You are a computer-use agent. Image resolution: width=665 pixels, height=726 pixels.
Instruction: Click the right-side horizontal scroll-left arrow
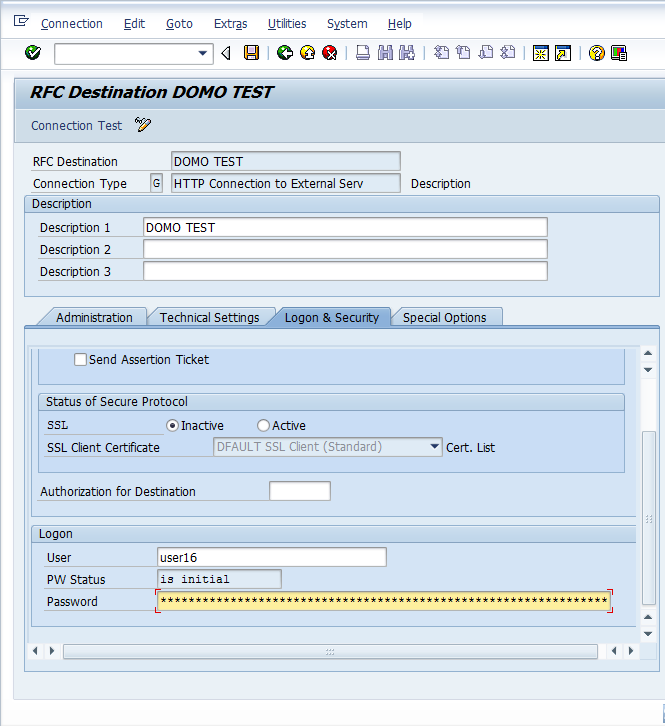click(614, 651)
